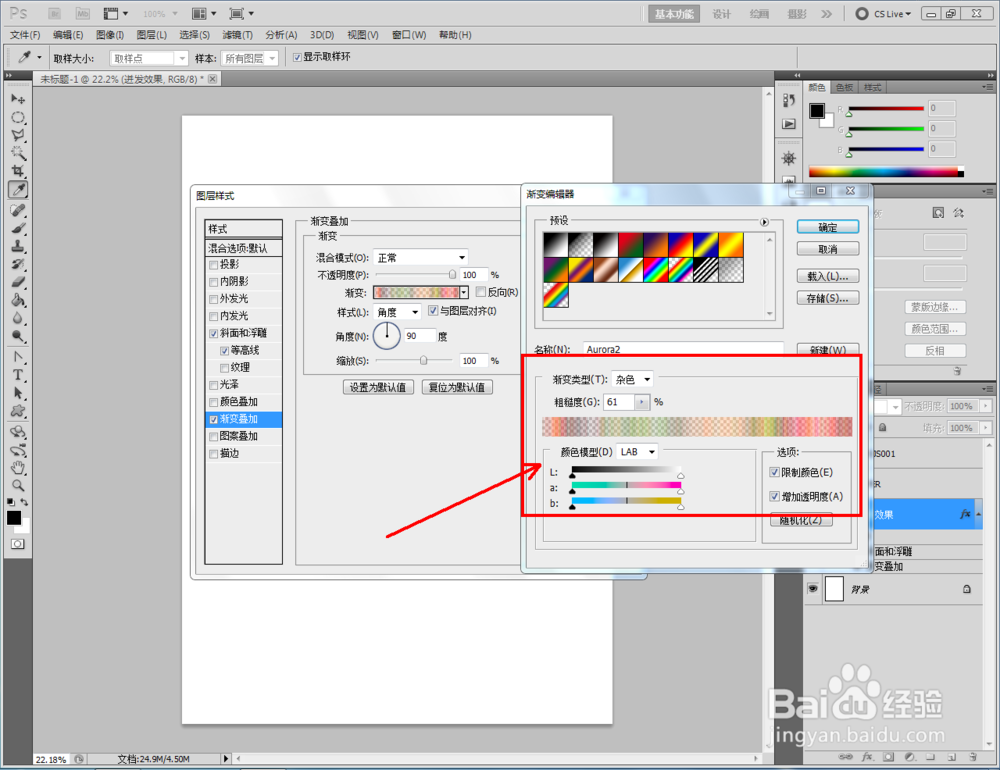Uncheck 与图层对齐(I) checkbox
Image resolution: width=1000 pixels, height=770 pixels.
433,311
